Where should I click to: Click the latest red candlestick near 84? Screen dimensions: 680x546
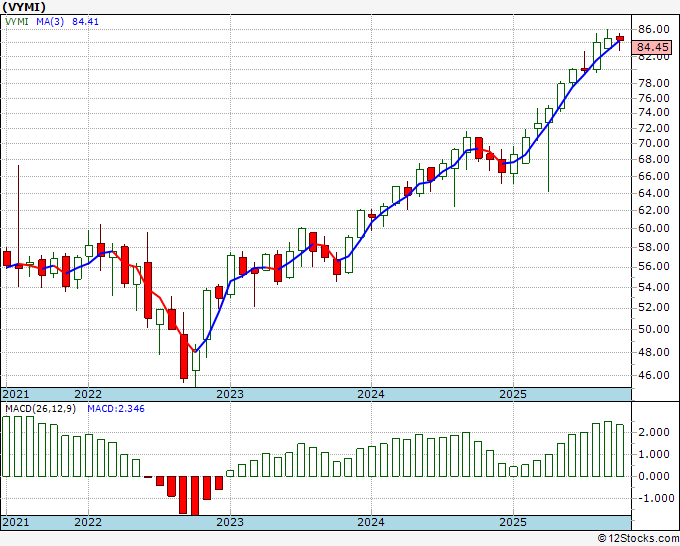tap(620, 39)
